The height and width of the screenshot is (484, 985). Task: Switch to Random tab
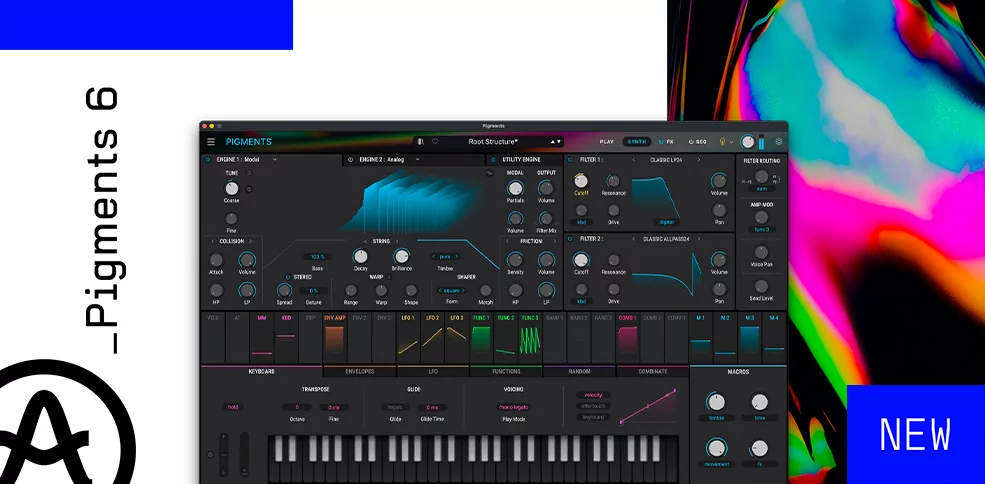579,371
